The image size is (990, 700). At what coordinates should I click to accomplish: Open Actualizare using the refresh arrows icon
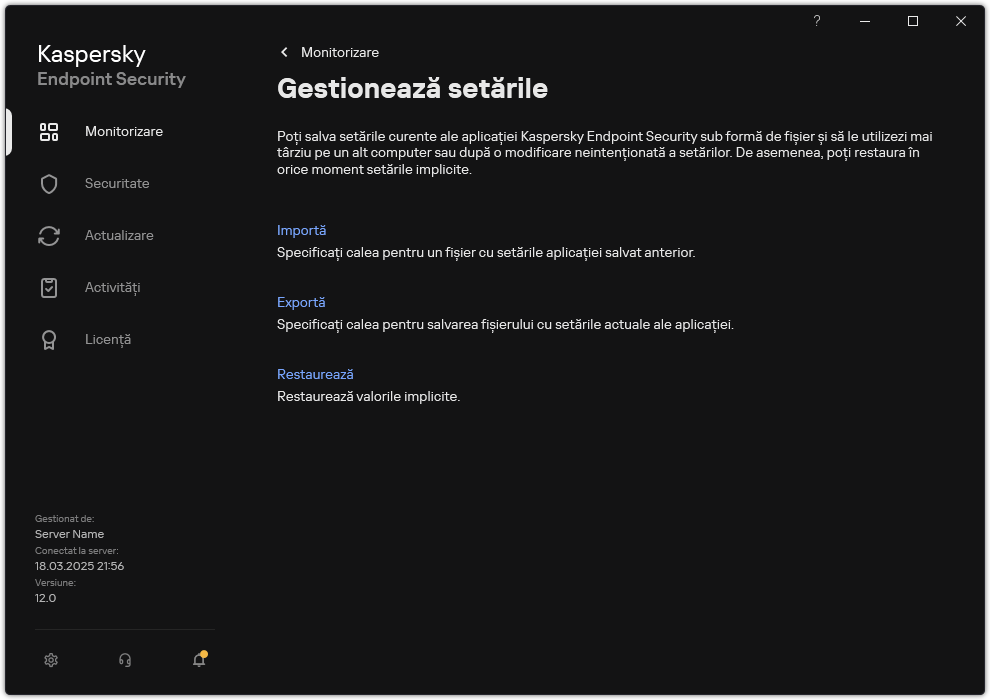(x=49, y=235)
